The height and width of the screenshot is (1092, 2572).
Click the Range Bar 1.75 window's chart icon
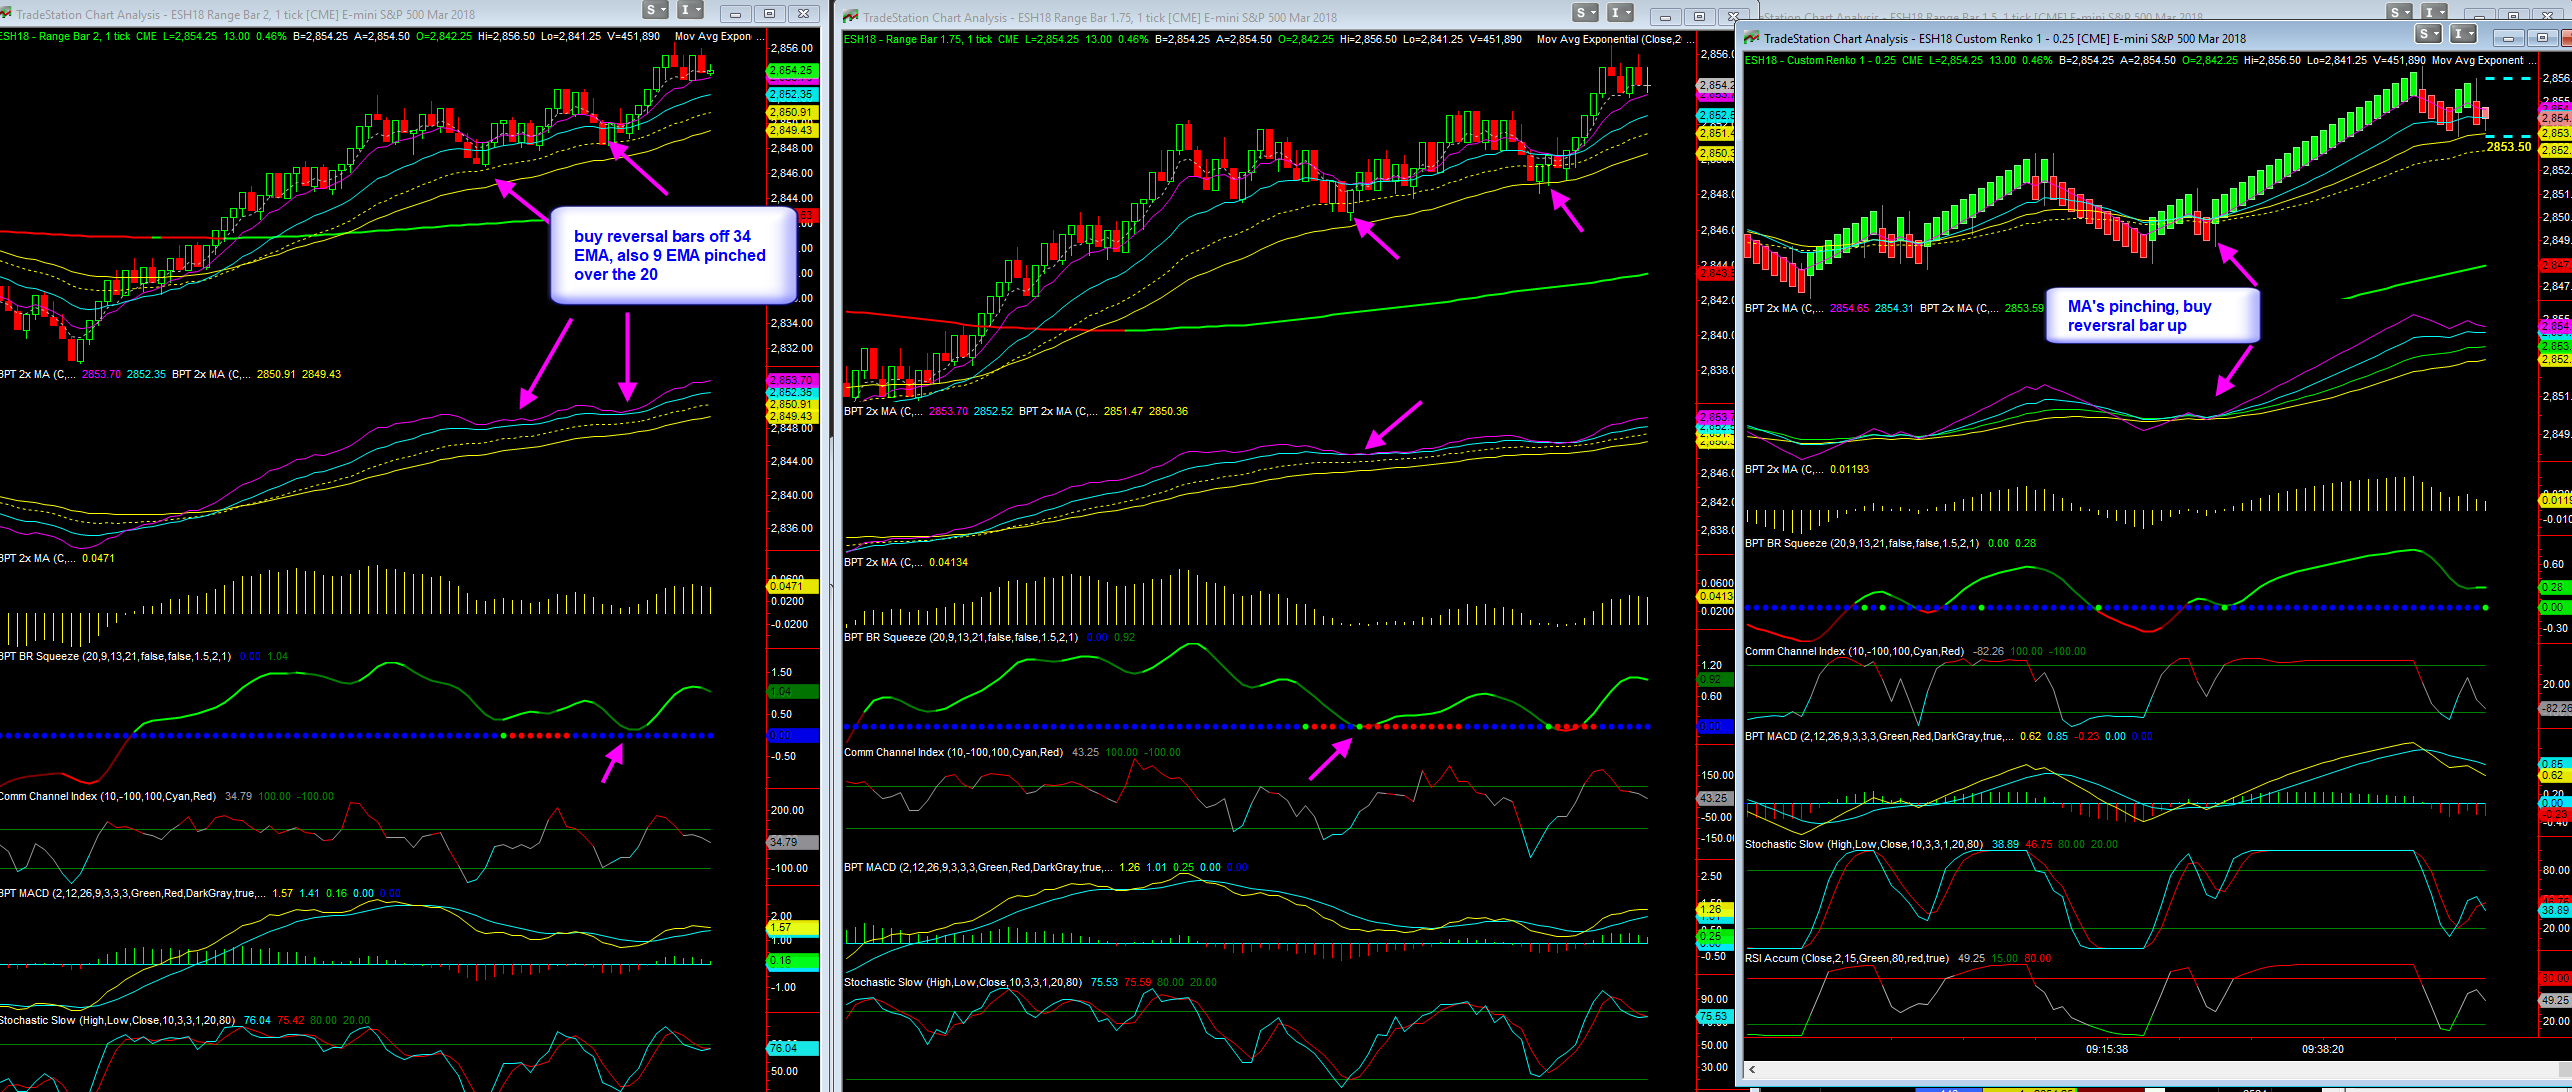[x=851, y=17]
